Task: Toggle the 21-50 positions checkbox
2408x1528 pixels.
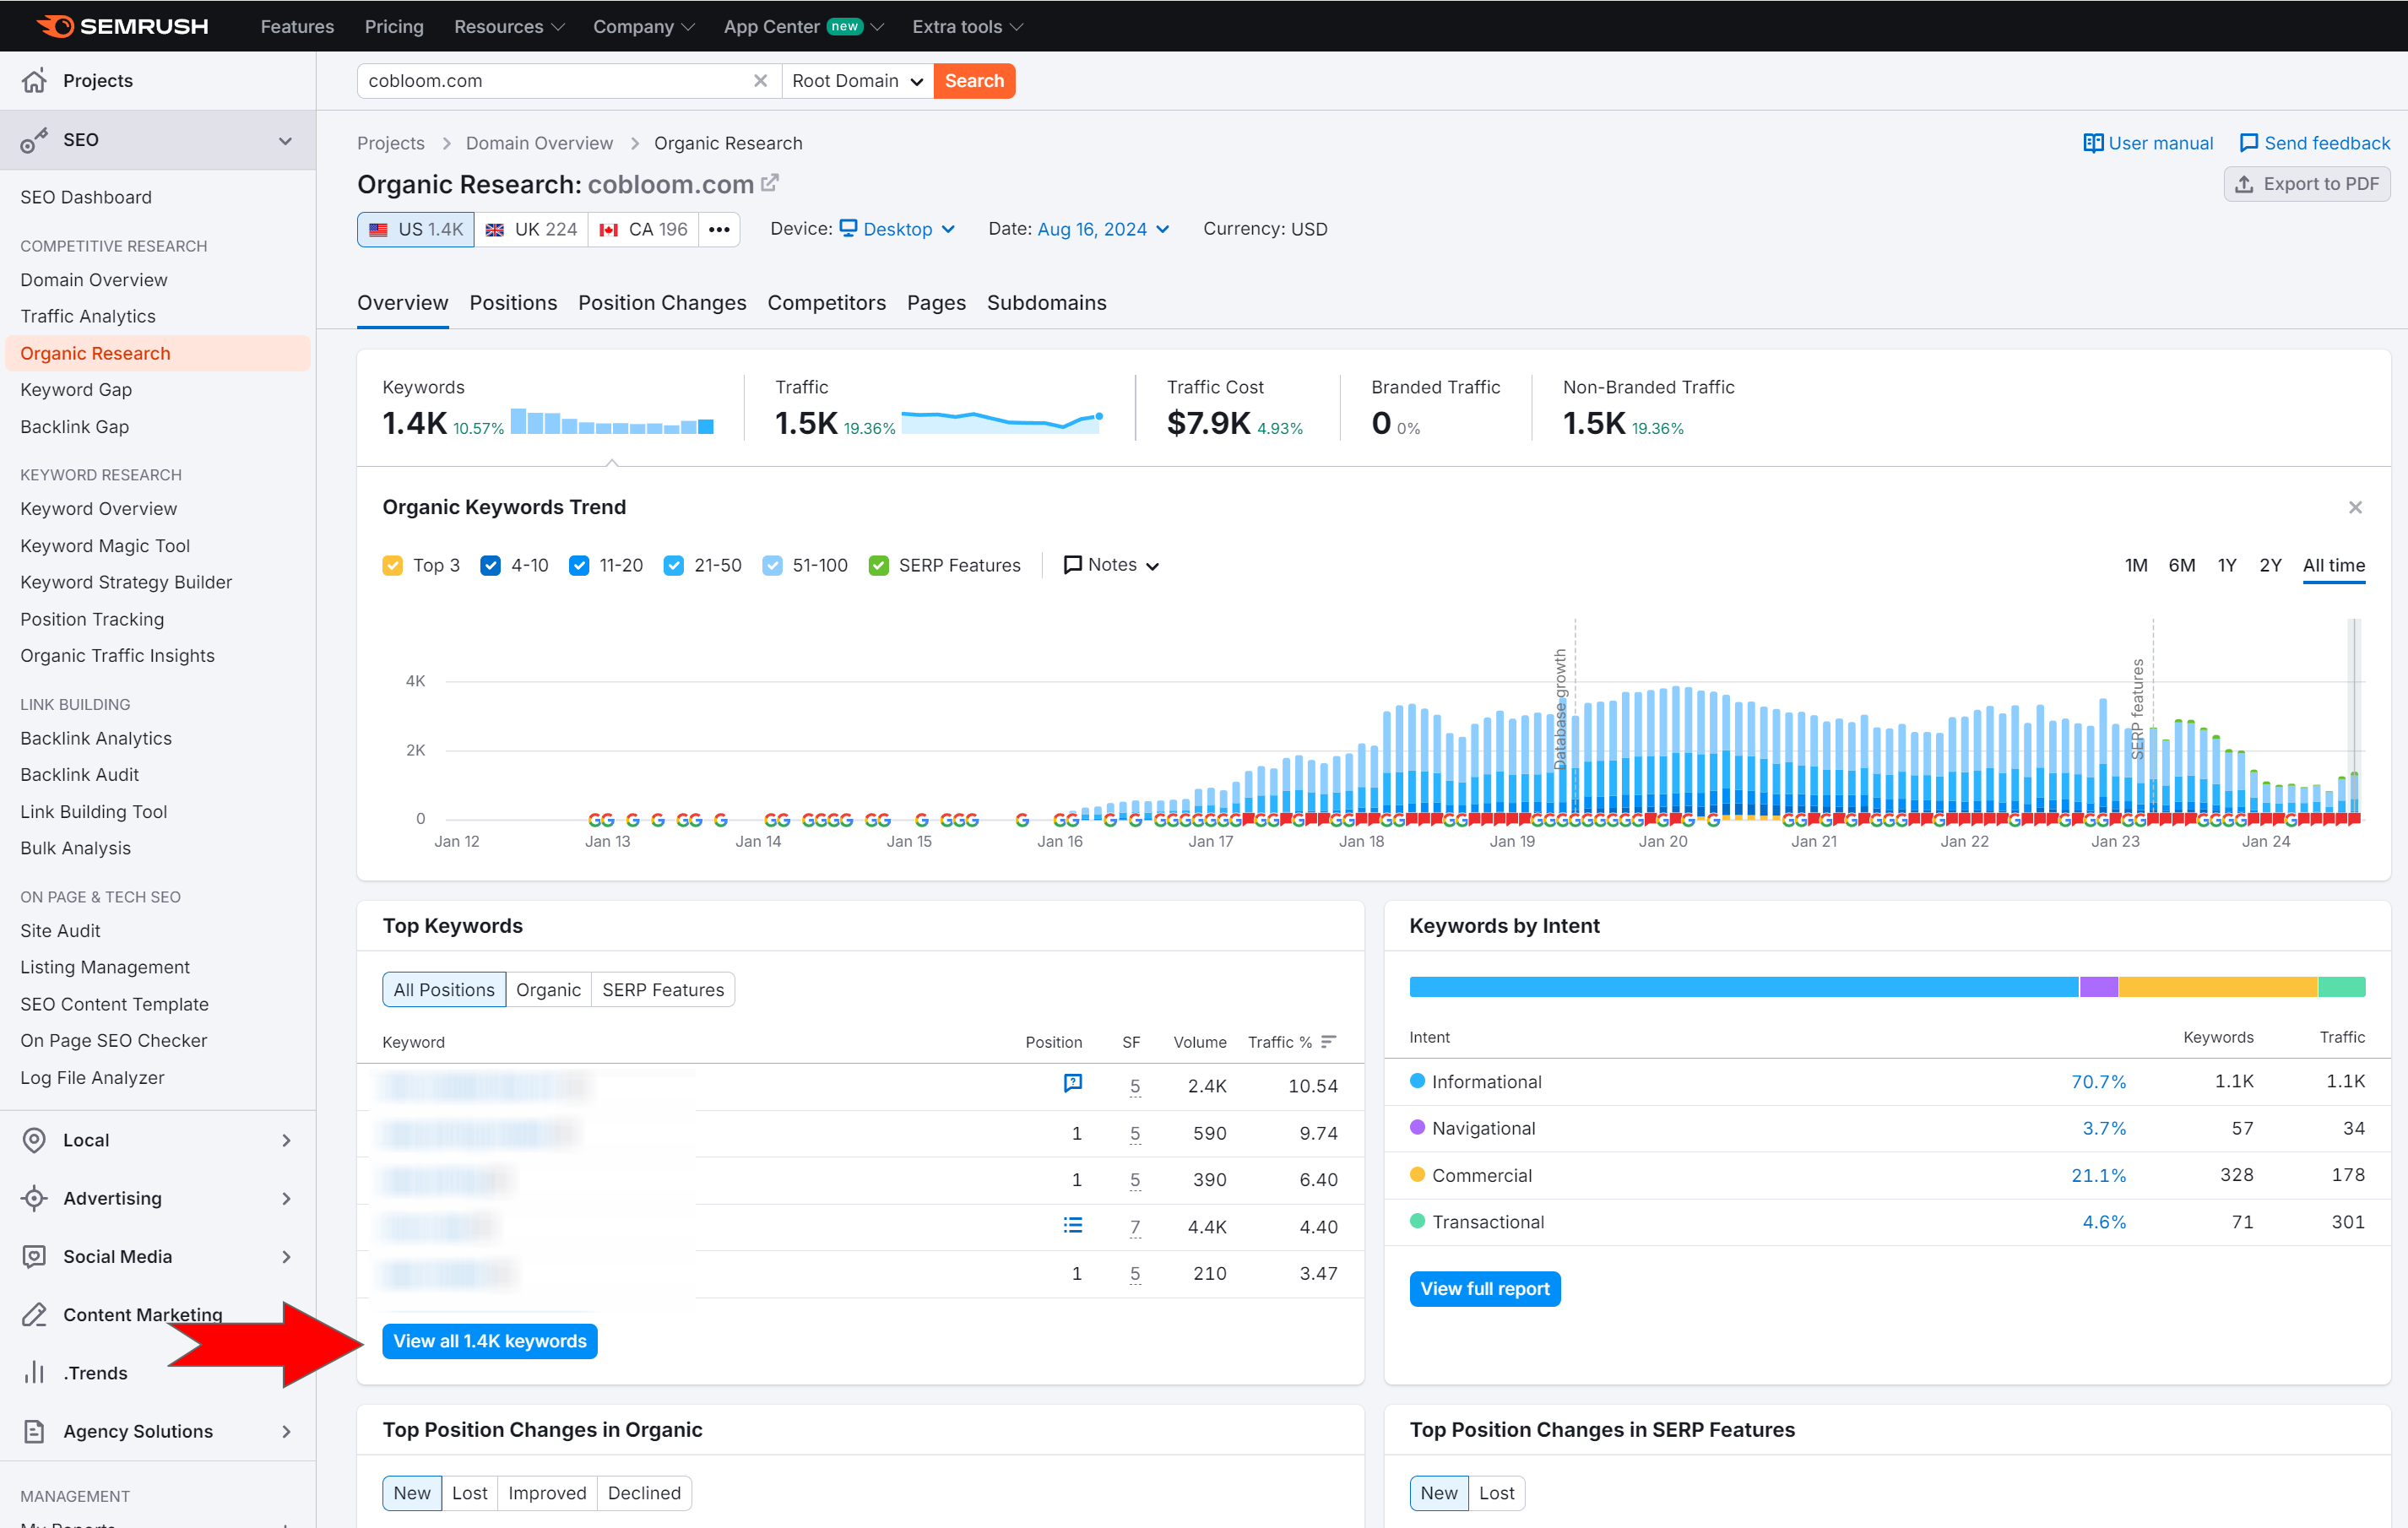Action: pos(674,566)
